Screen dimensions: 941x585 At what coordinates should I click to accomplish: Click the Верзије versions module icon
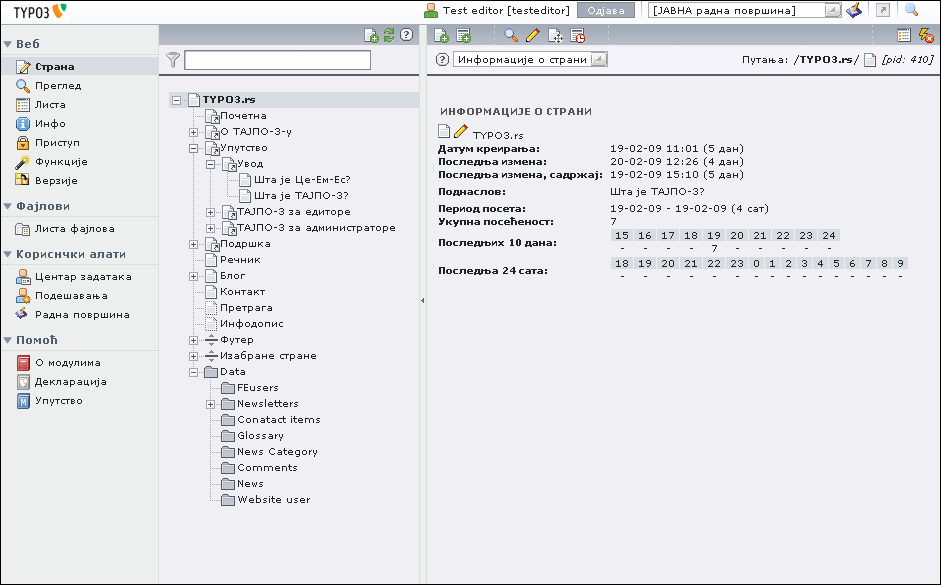pyautogui.click(x=22, y=180)
